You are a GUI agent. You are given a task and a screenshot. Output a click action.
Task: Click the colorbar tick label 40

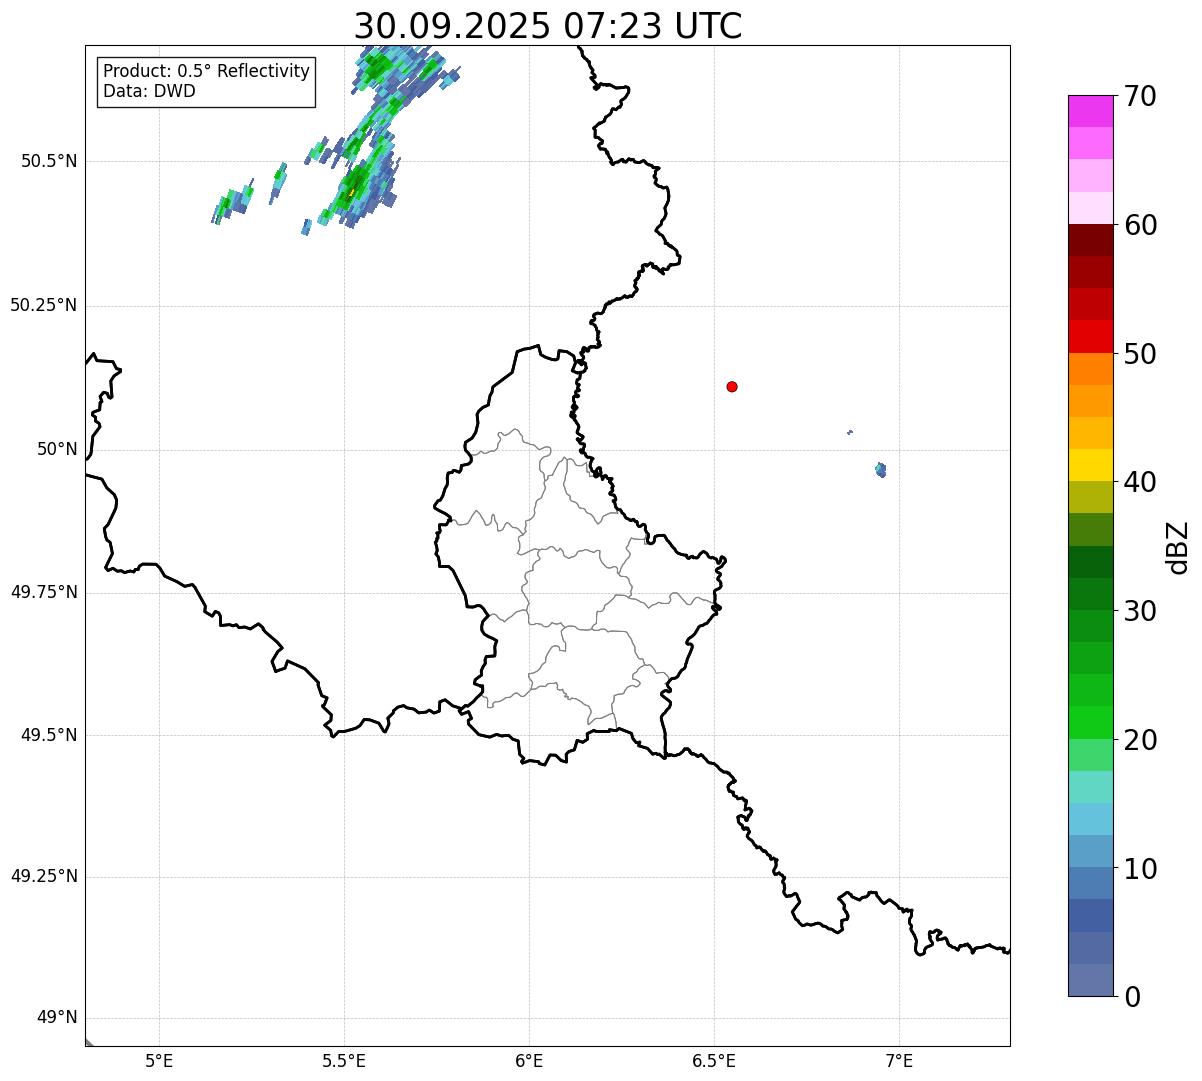click(1140, 482)
